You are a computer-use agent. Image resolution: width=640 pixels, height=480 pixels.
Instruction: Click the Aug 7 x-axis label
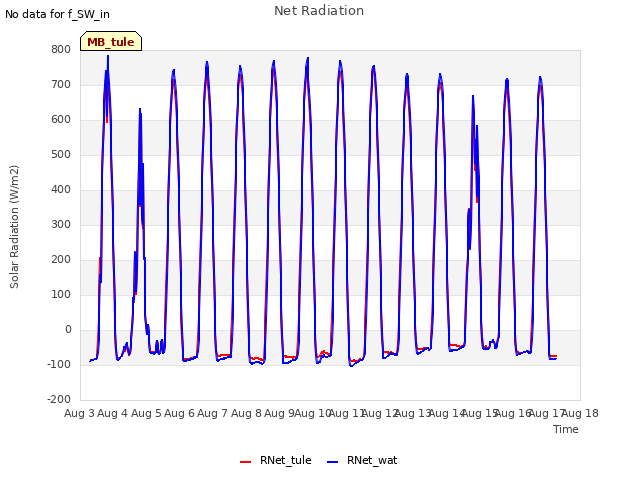coord(213,413)
